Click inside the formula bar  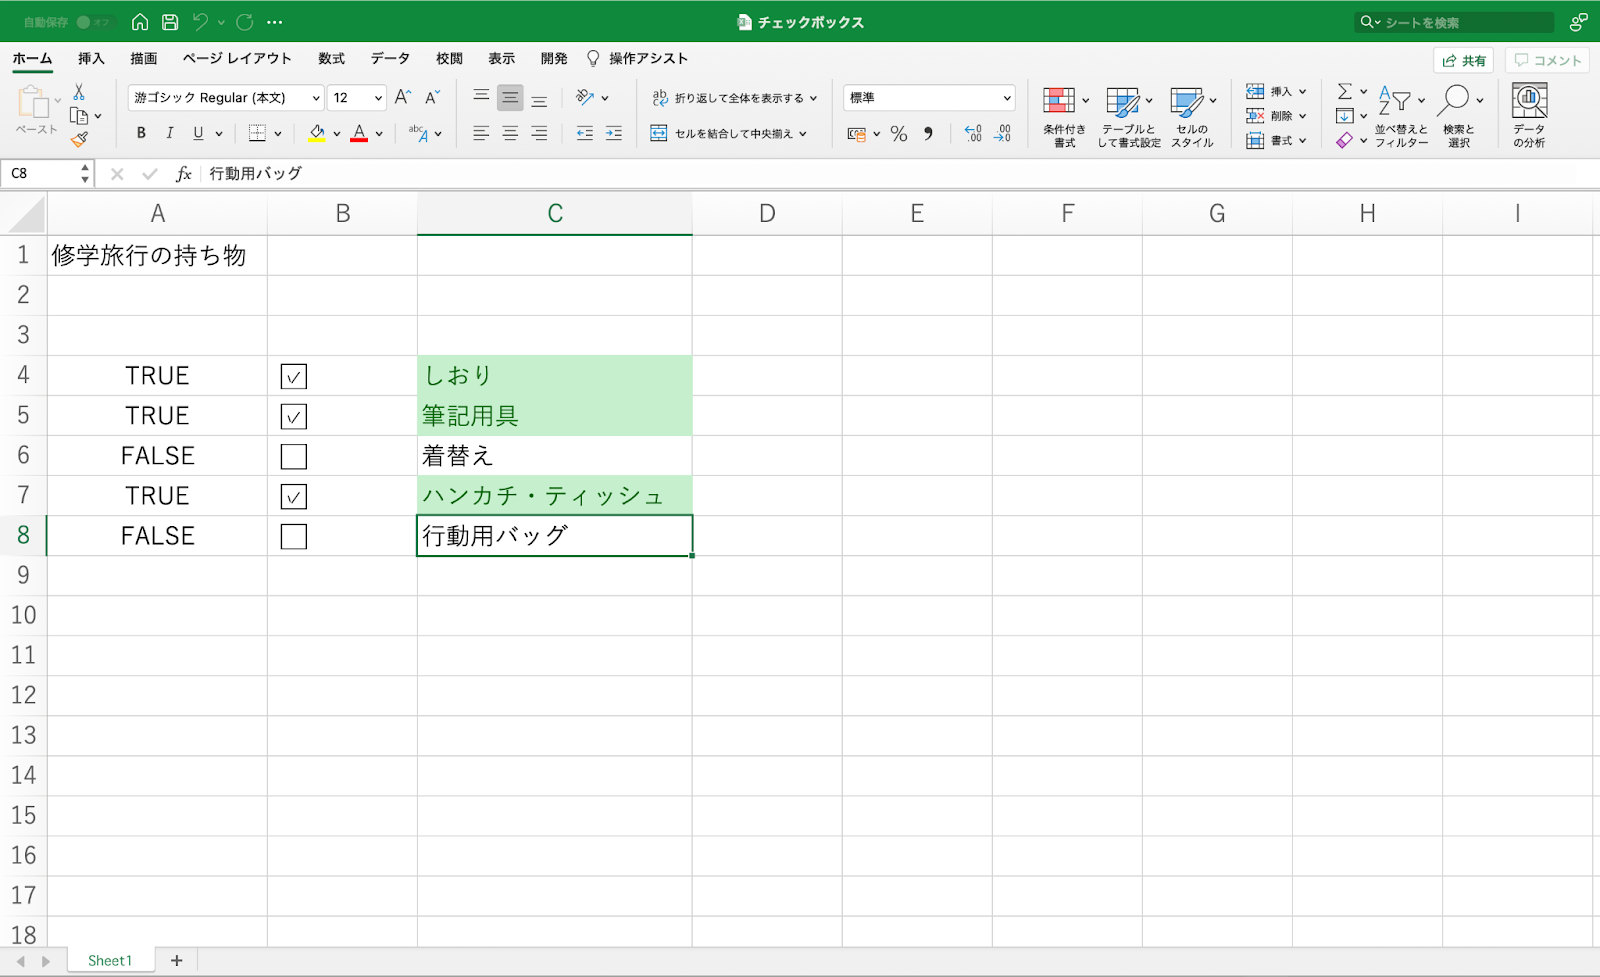click(x=400, y=173)
